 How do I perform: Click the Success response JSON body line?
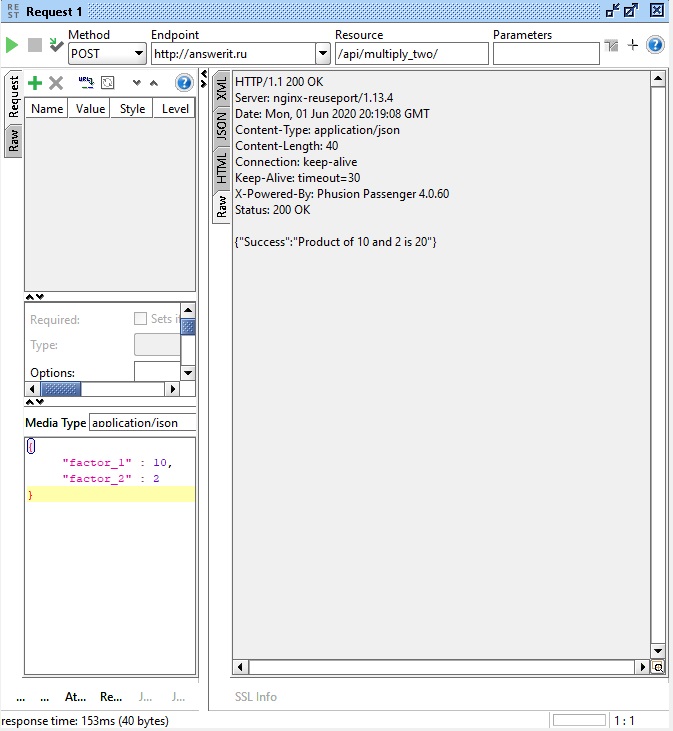[x=336, y=241]
